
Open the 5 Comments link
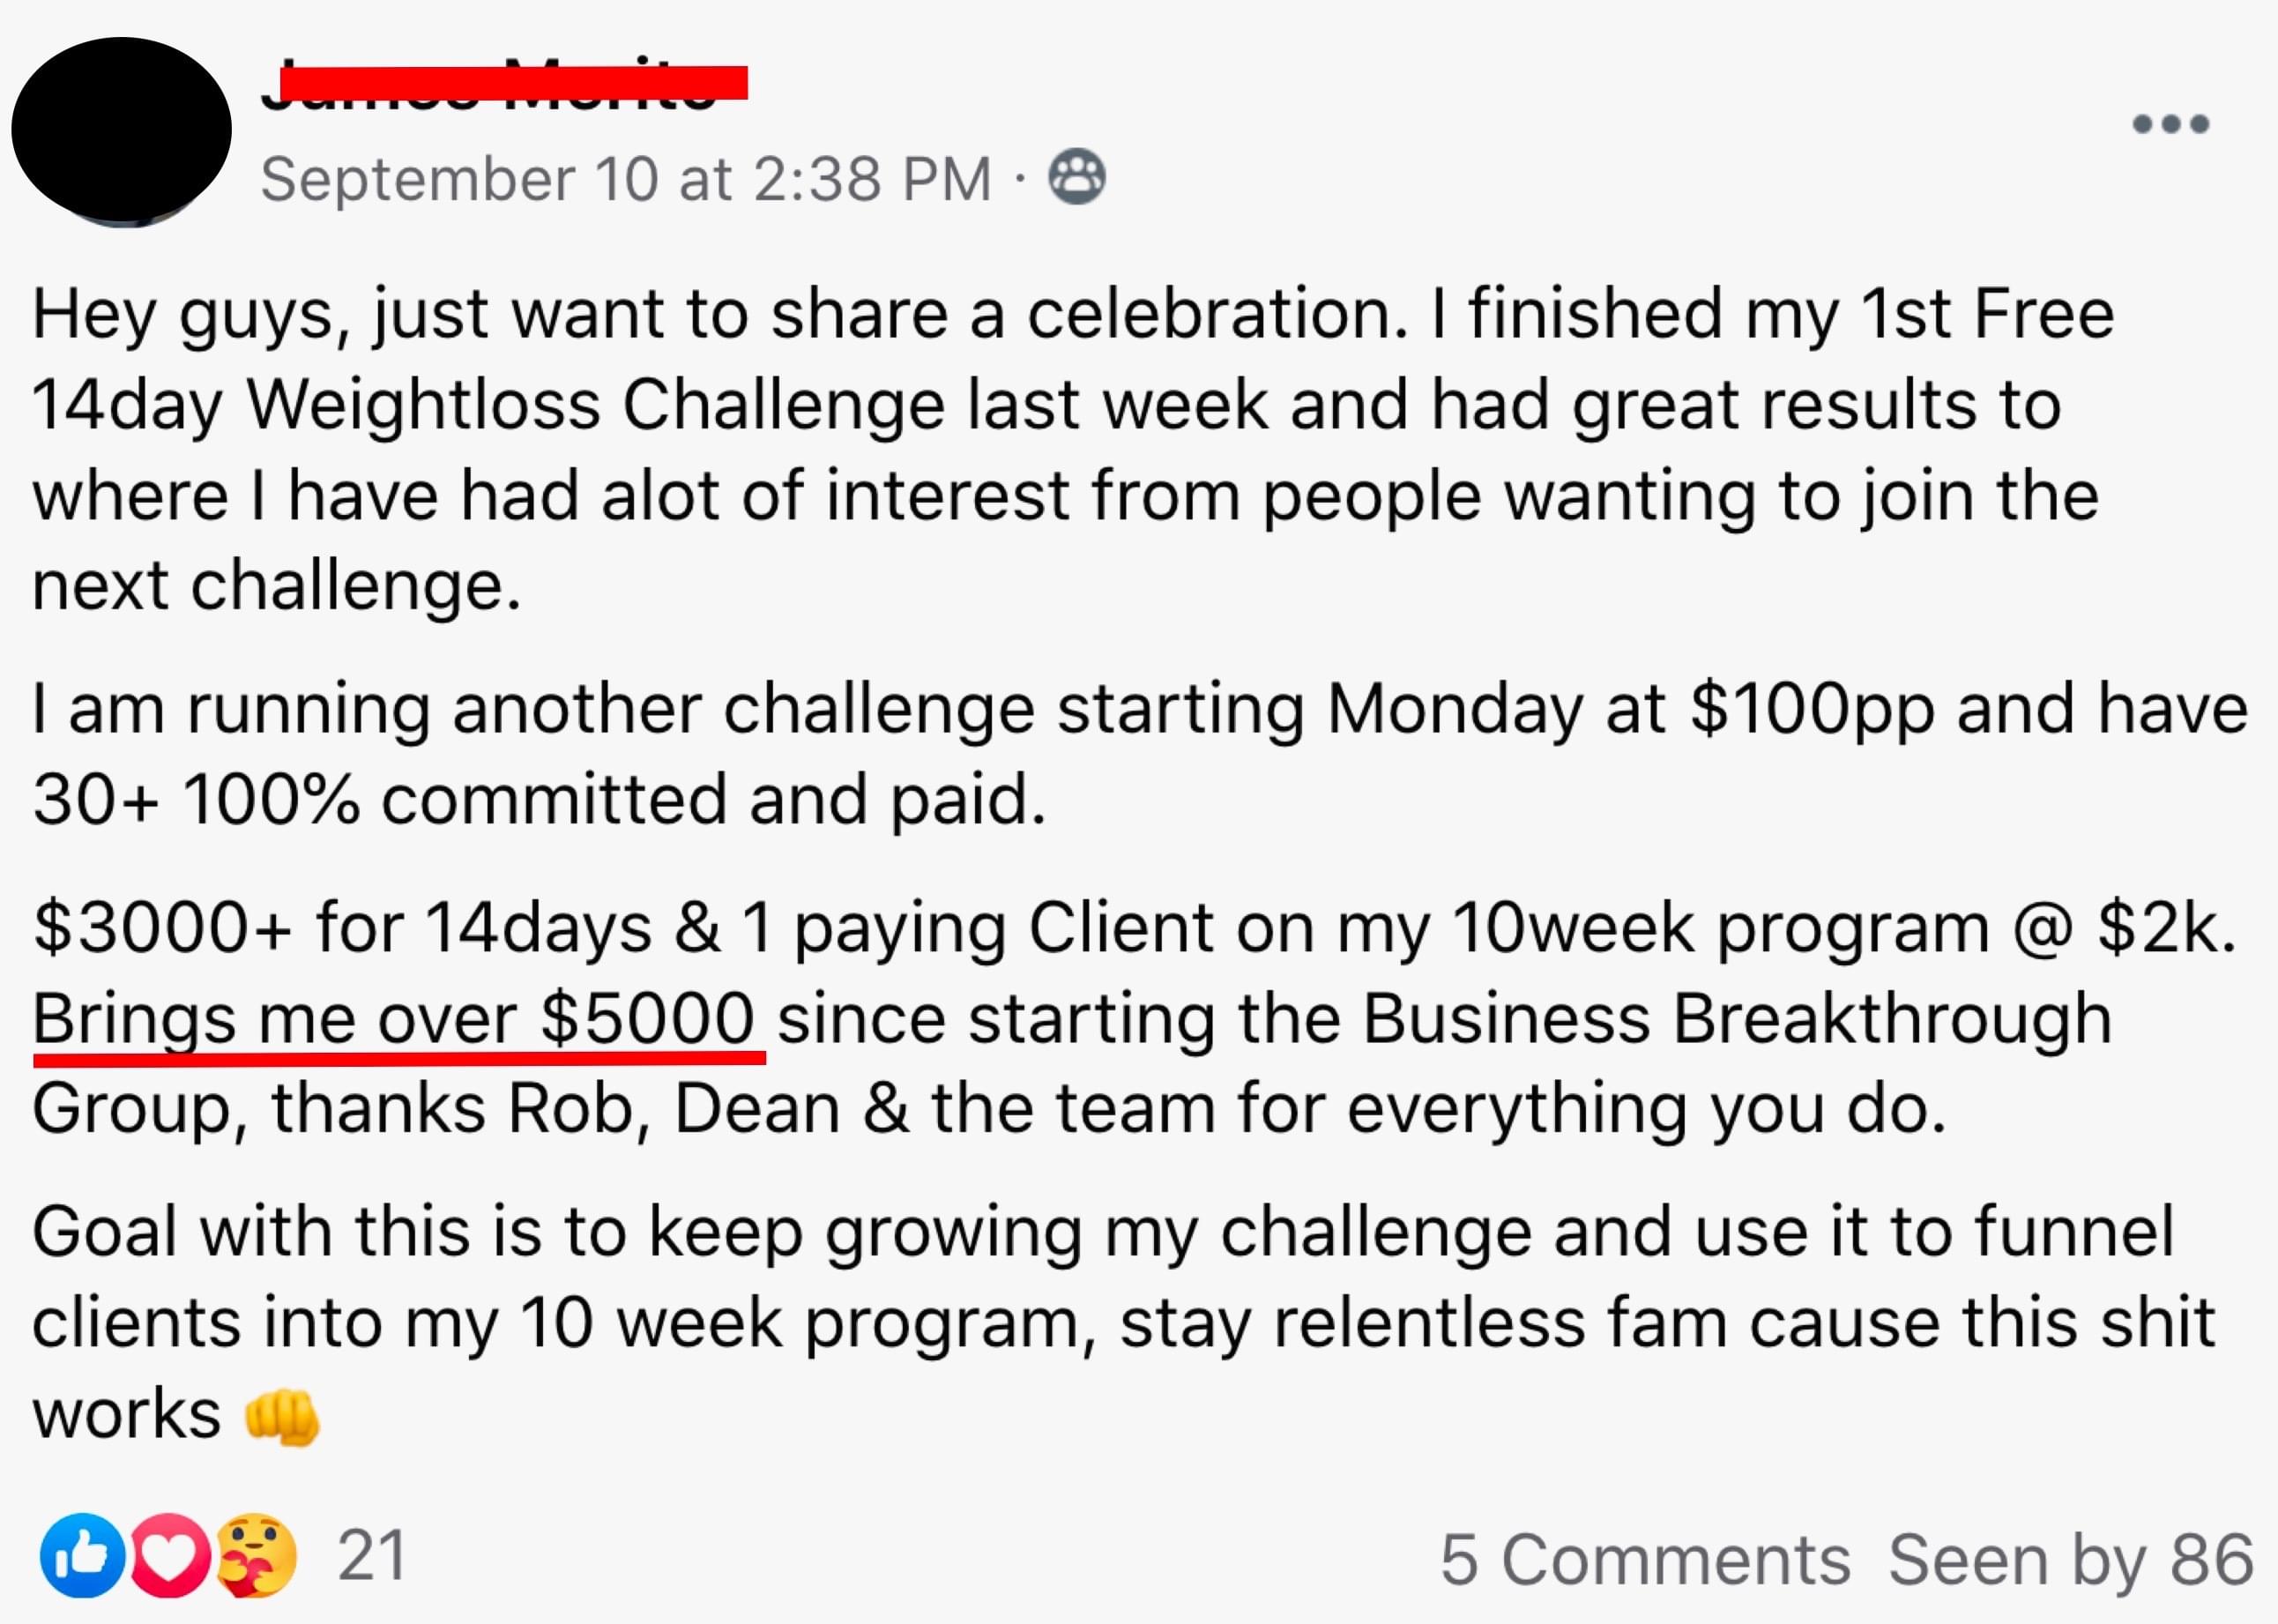pyautogui.click(x=1645, y=1560)
